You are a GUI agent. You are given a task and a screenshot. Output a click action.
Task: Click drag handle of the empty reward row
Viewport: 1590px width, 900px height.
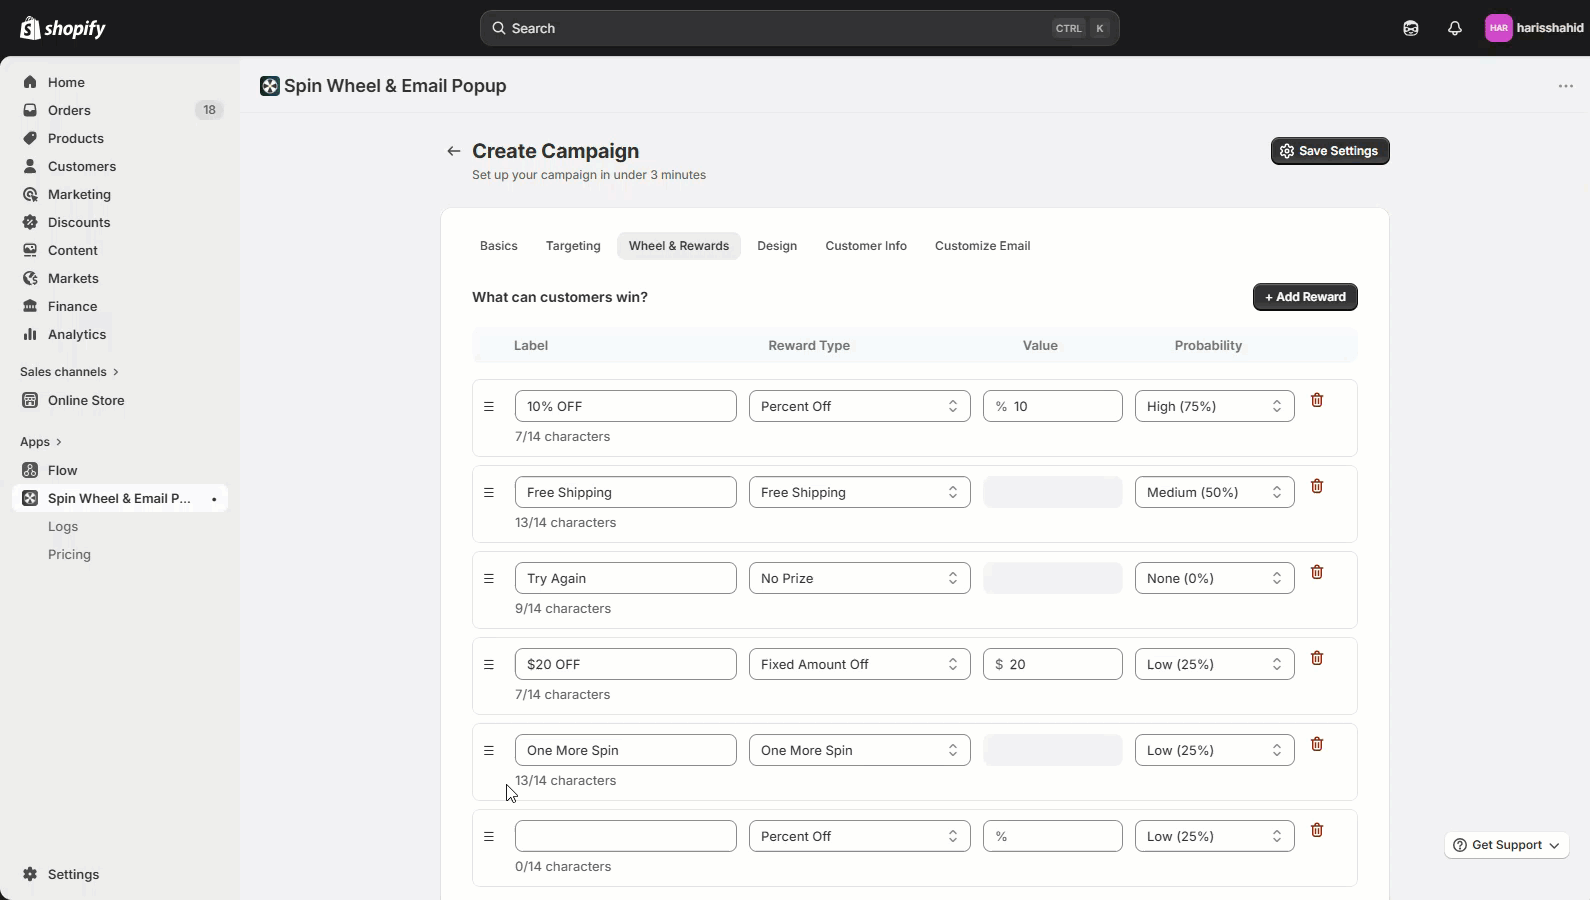(x=489, y=837)
